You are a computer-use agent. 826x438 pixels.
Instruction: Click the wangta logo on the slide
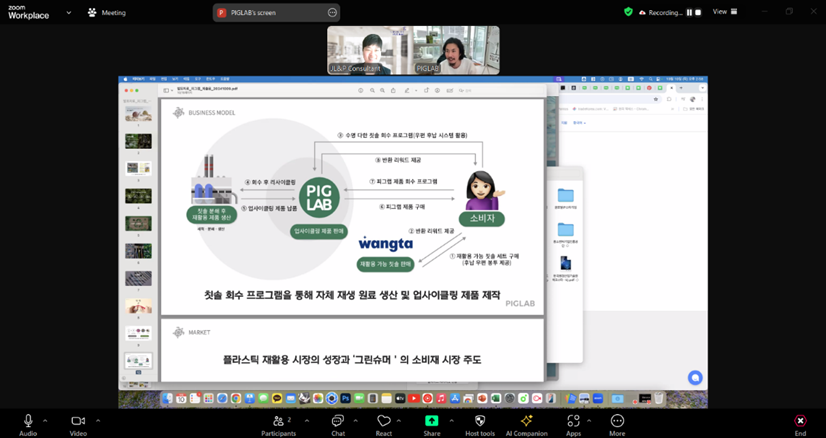pyautogui.click(x=386, y=244)
